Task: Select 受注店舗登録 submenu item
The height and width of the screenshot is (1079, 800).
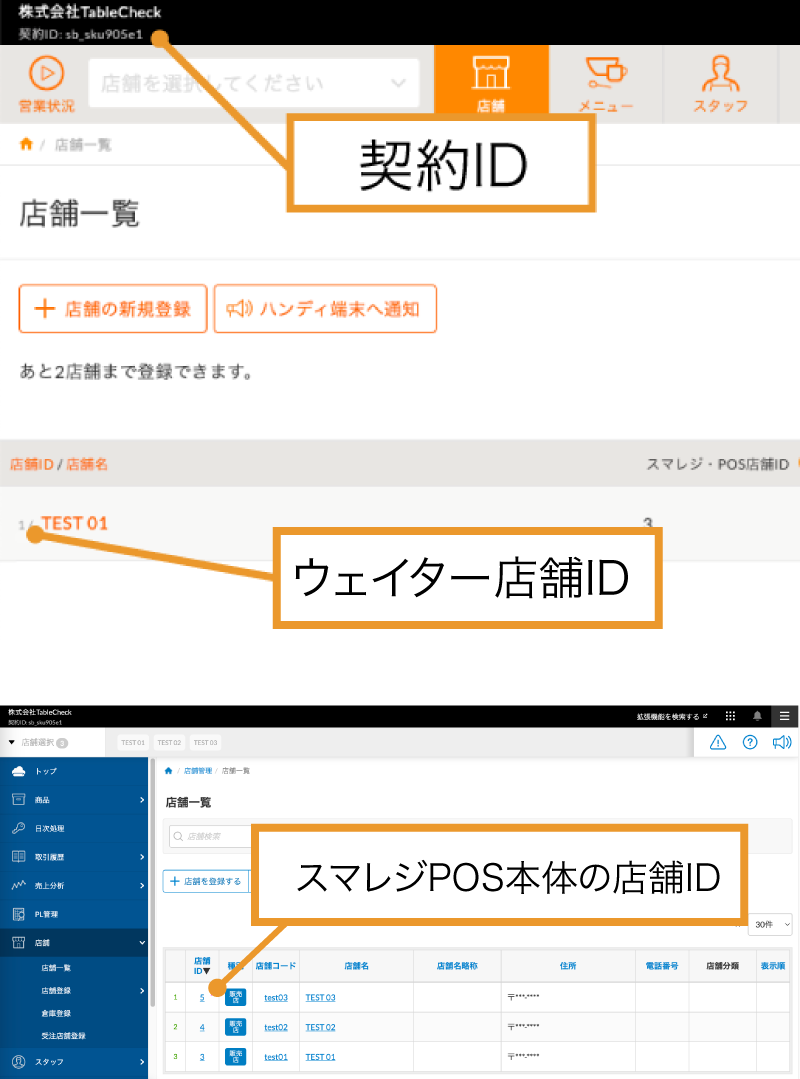Action: [63, 1036]
